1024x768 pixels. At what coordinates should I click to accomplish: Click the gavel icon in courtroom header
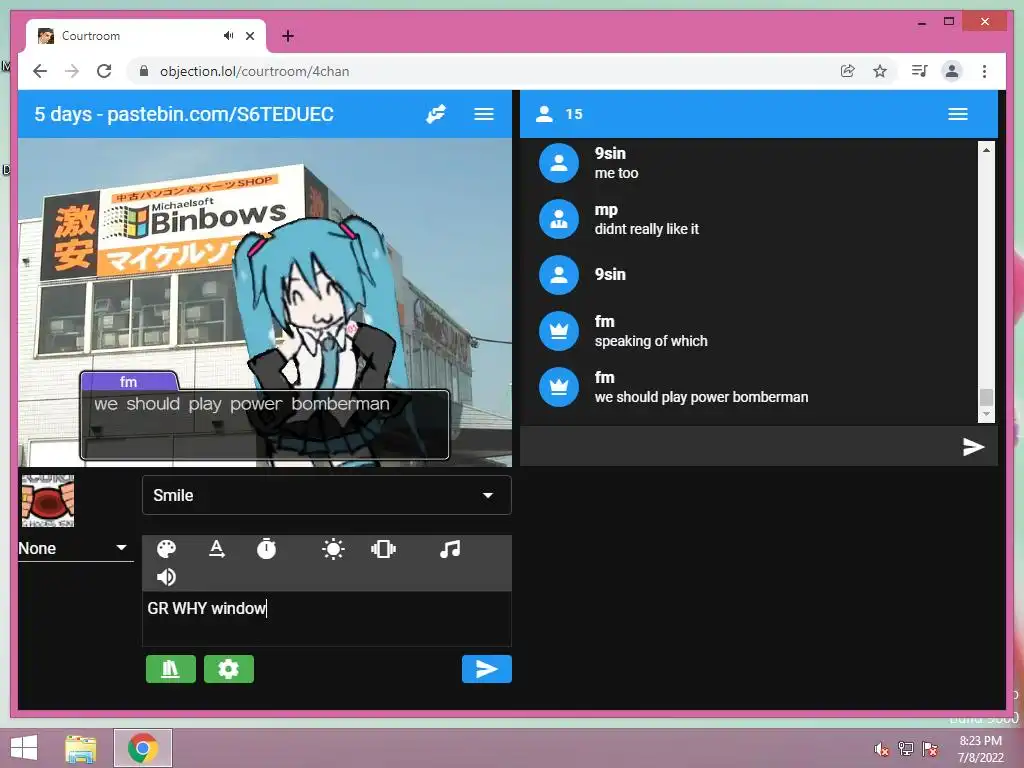pyautogui.click(x=436, y=114)
